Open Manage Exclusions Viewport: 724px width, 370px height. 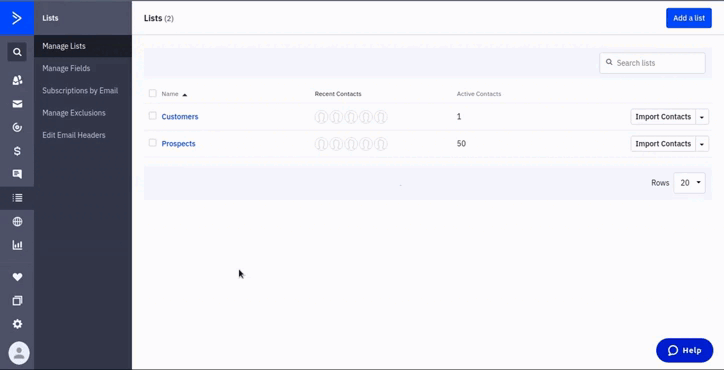[74, 113]
